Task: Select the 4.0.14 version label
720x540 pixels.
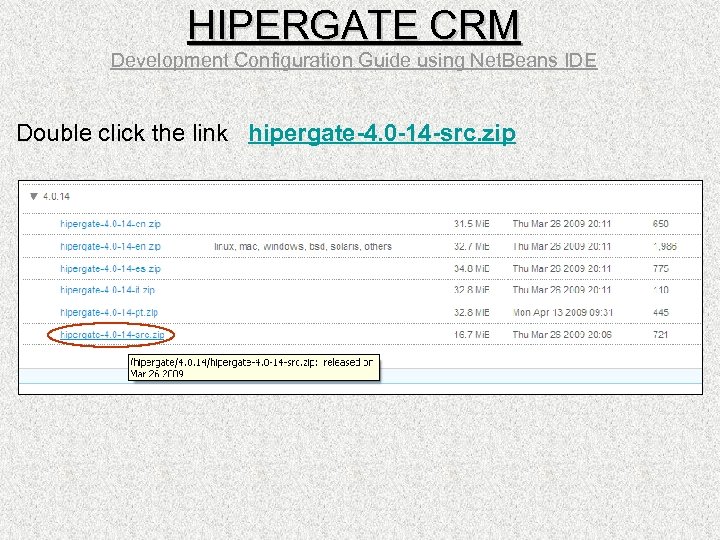Action: coord(56,197)
